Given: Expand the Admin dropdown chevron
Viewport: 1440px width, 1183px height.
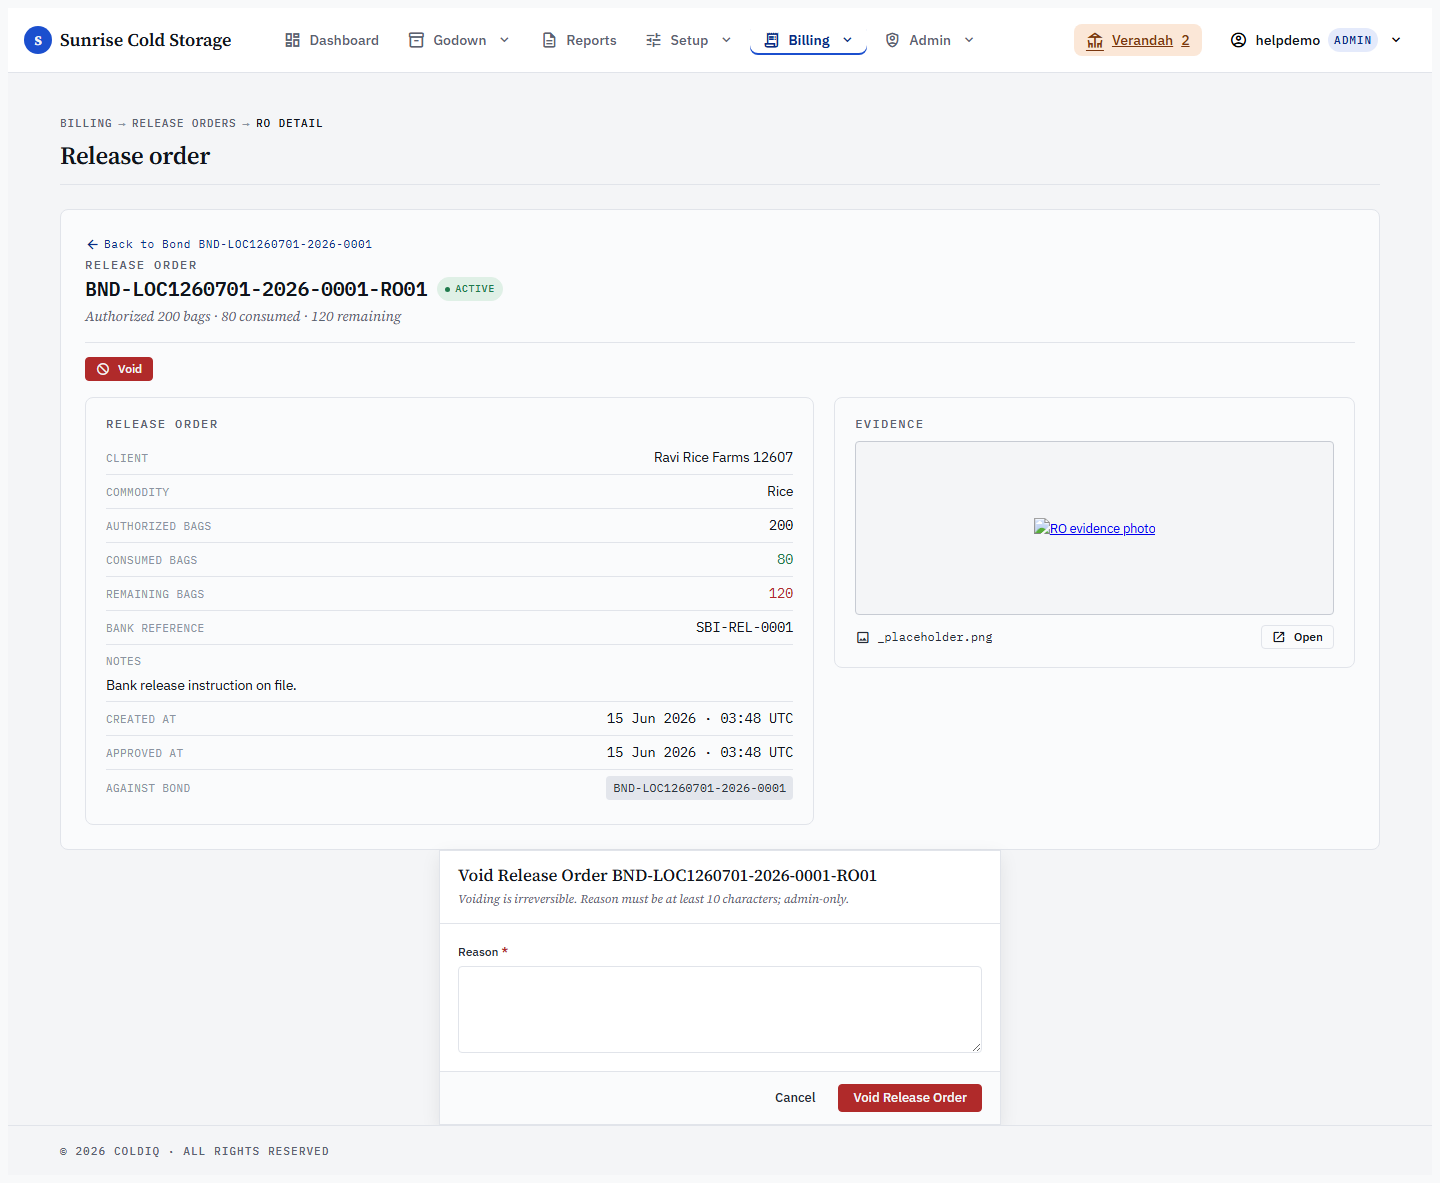Looking at the screenshot, I should click(969, 40).
